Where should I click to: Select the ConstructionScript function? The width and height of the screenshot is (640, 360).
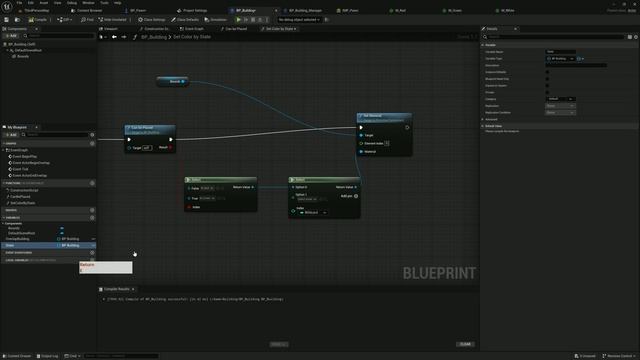pyautogui.click(x=22, y=190)
